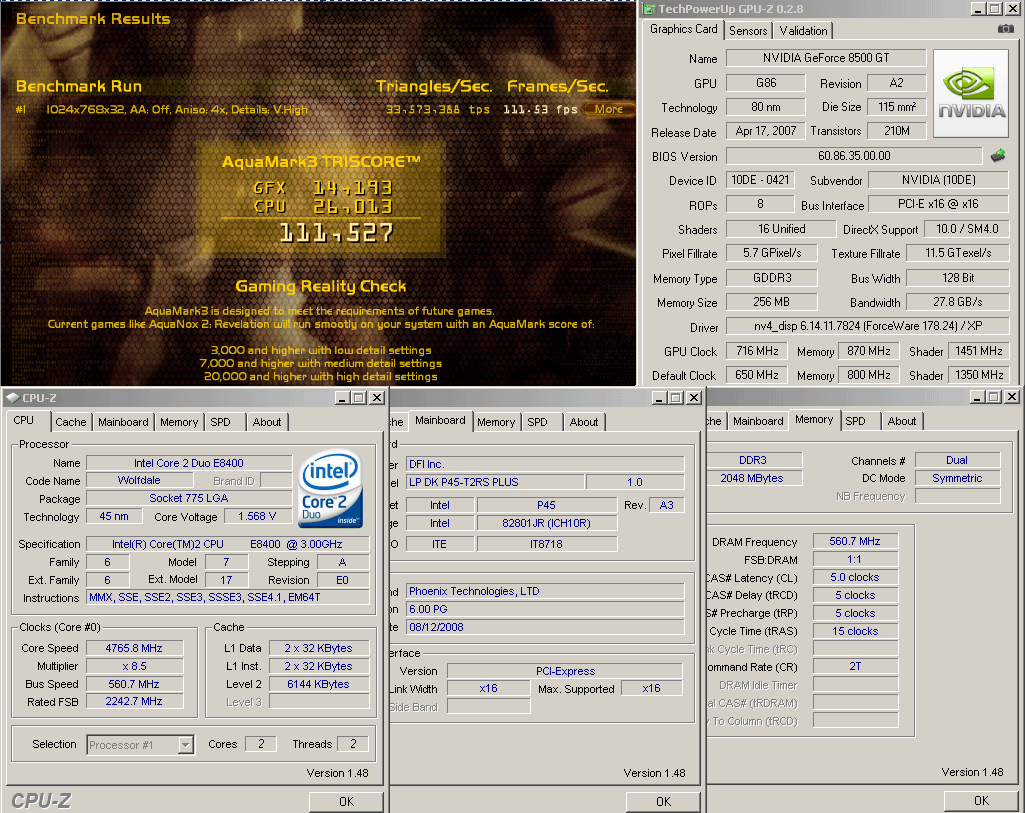Open the Memory tab in middle CPU-Z window
The image size is (1025, 813).
(x=496, y=422)
